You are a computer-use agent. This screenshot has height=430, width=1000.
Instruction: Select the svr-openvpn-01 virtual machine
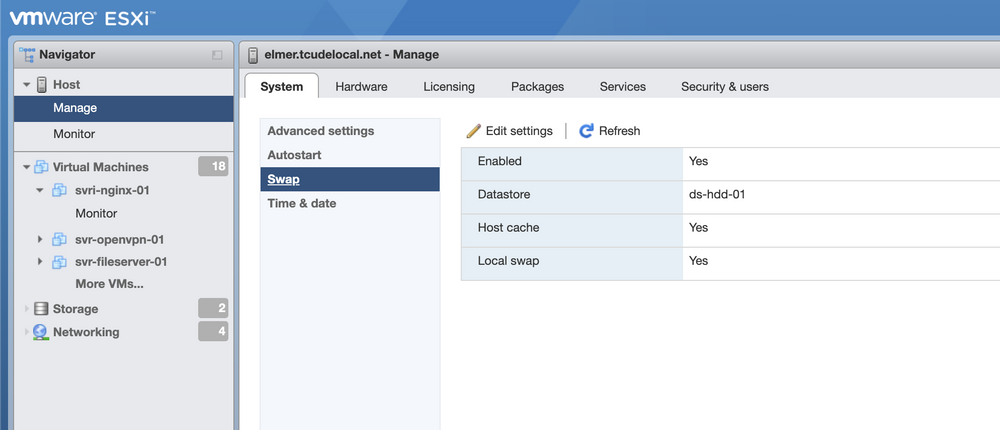tap(120, 240)
